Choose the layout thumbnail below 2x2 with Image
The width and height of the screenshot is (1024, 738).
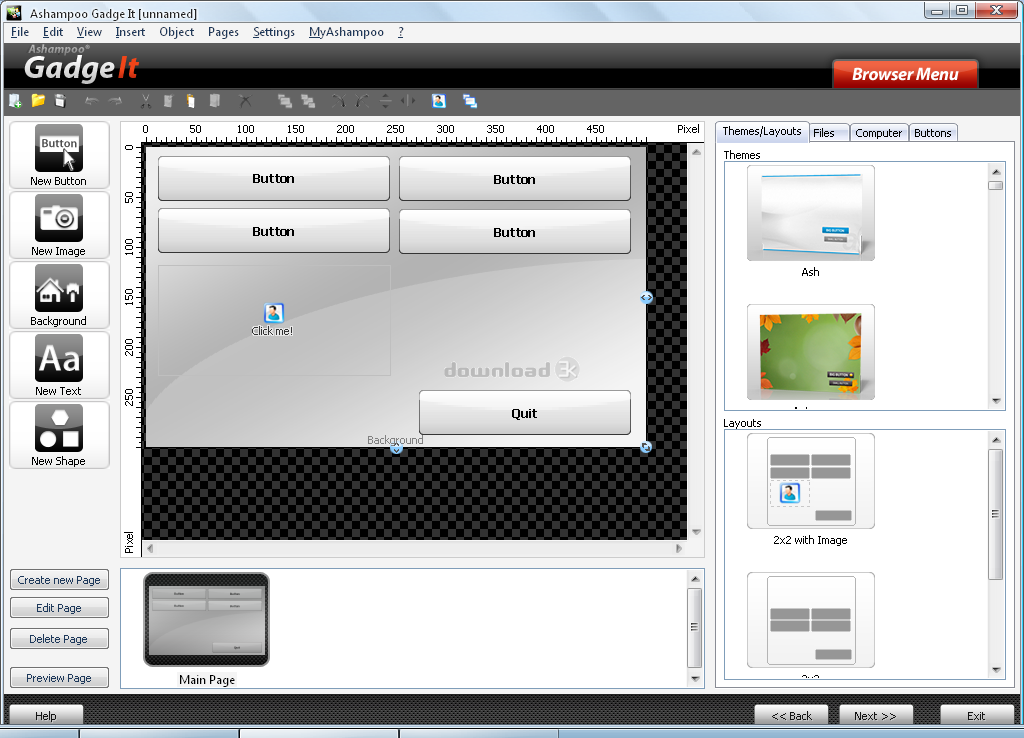point(810,620)
